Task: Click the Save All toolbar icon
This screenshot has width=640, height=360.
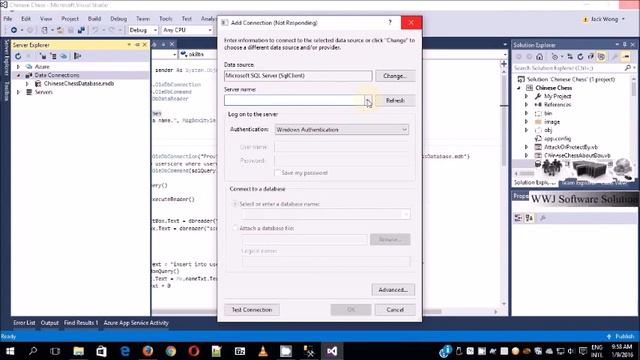Action: click(81, 30)
